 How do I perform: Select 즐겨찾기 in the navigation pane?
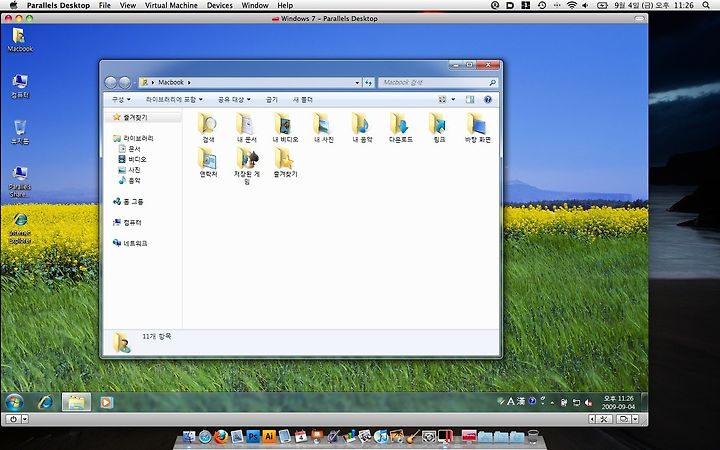(135, 118)
